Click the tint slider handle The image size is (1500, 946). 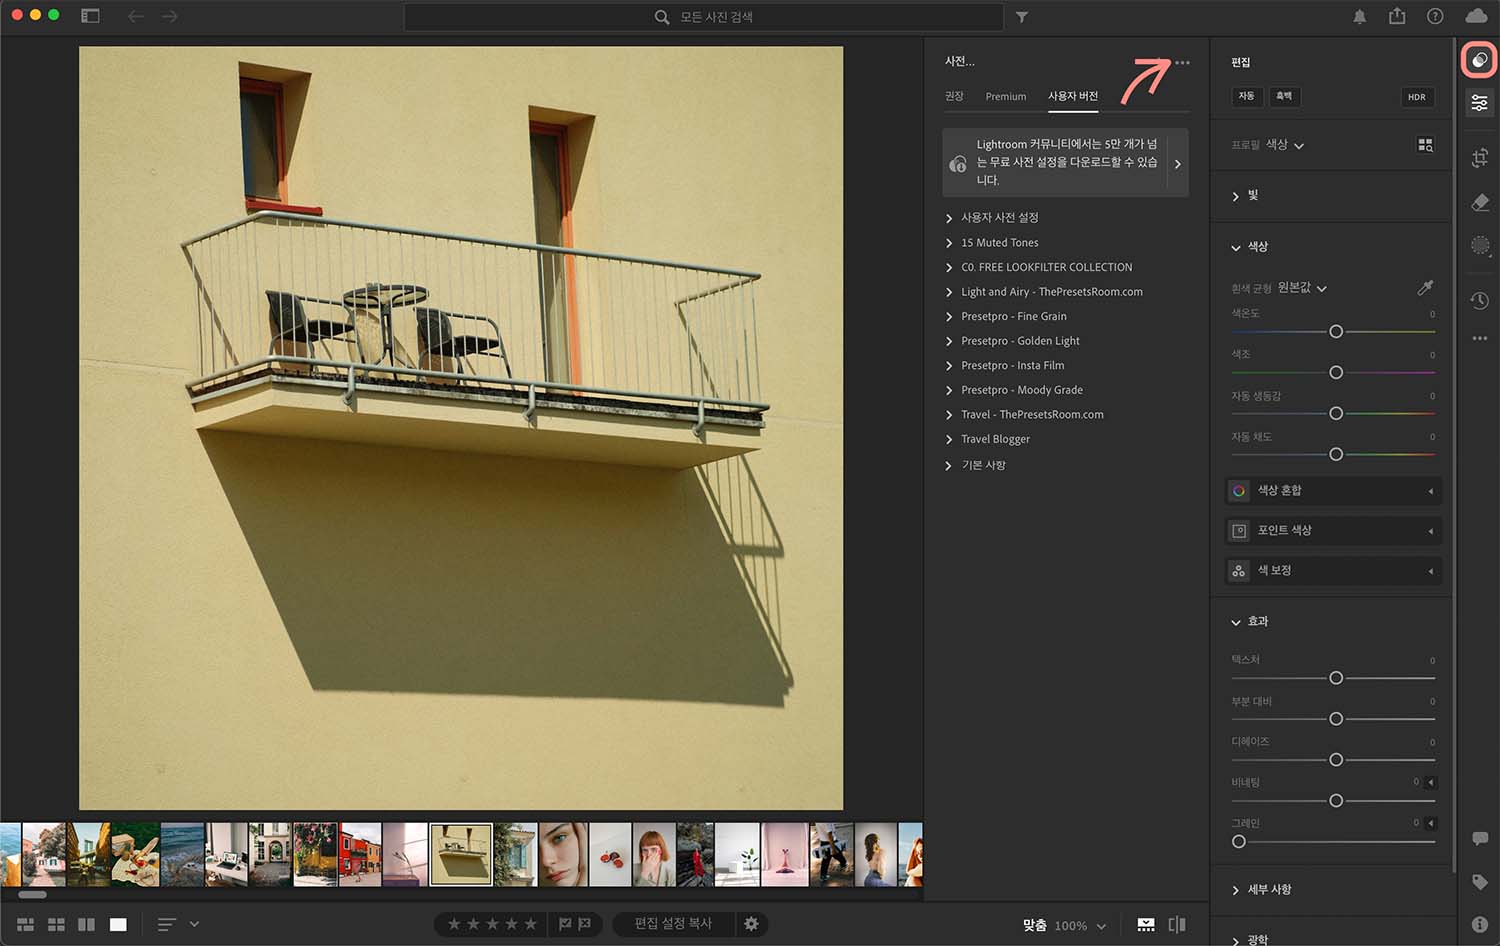point(1336,372)
